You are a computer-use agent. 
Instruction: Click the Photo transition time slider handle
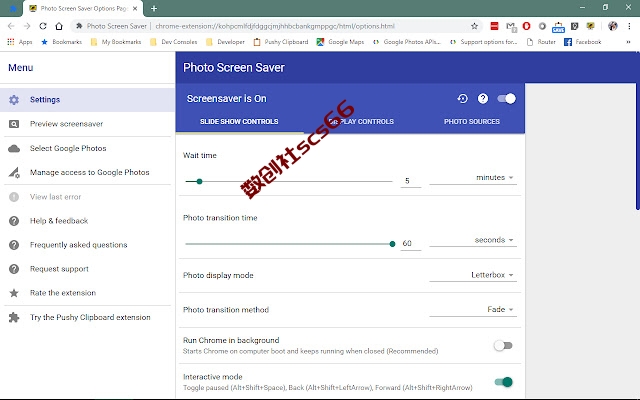click(392, 244)
